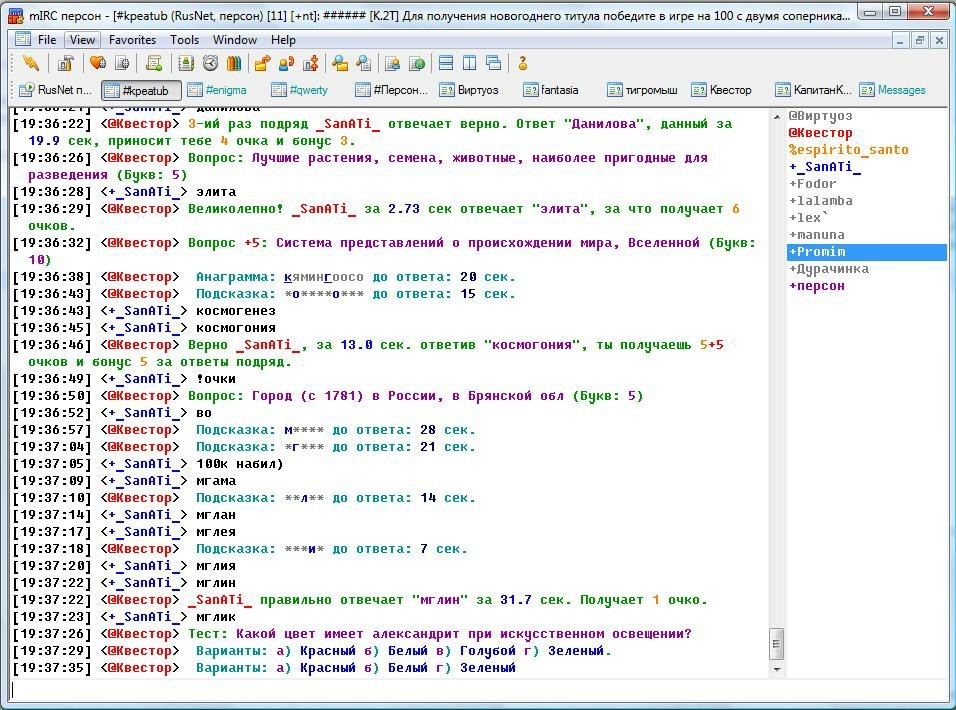Image resolution: width=956 pixels, height=710 pixels.
Task: Switch to the #Персон... channel tab
Action: pos(393,90)
